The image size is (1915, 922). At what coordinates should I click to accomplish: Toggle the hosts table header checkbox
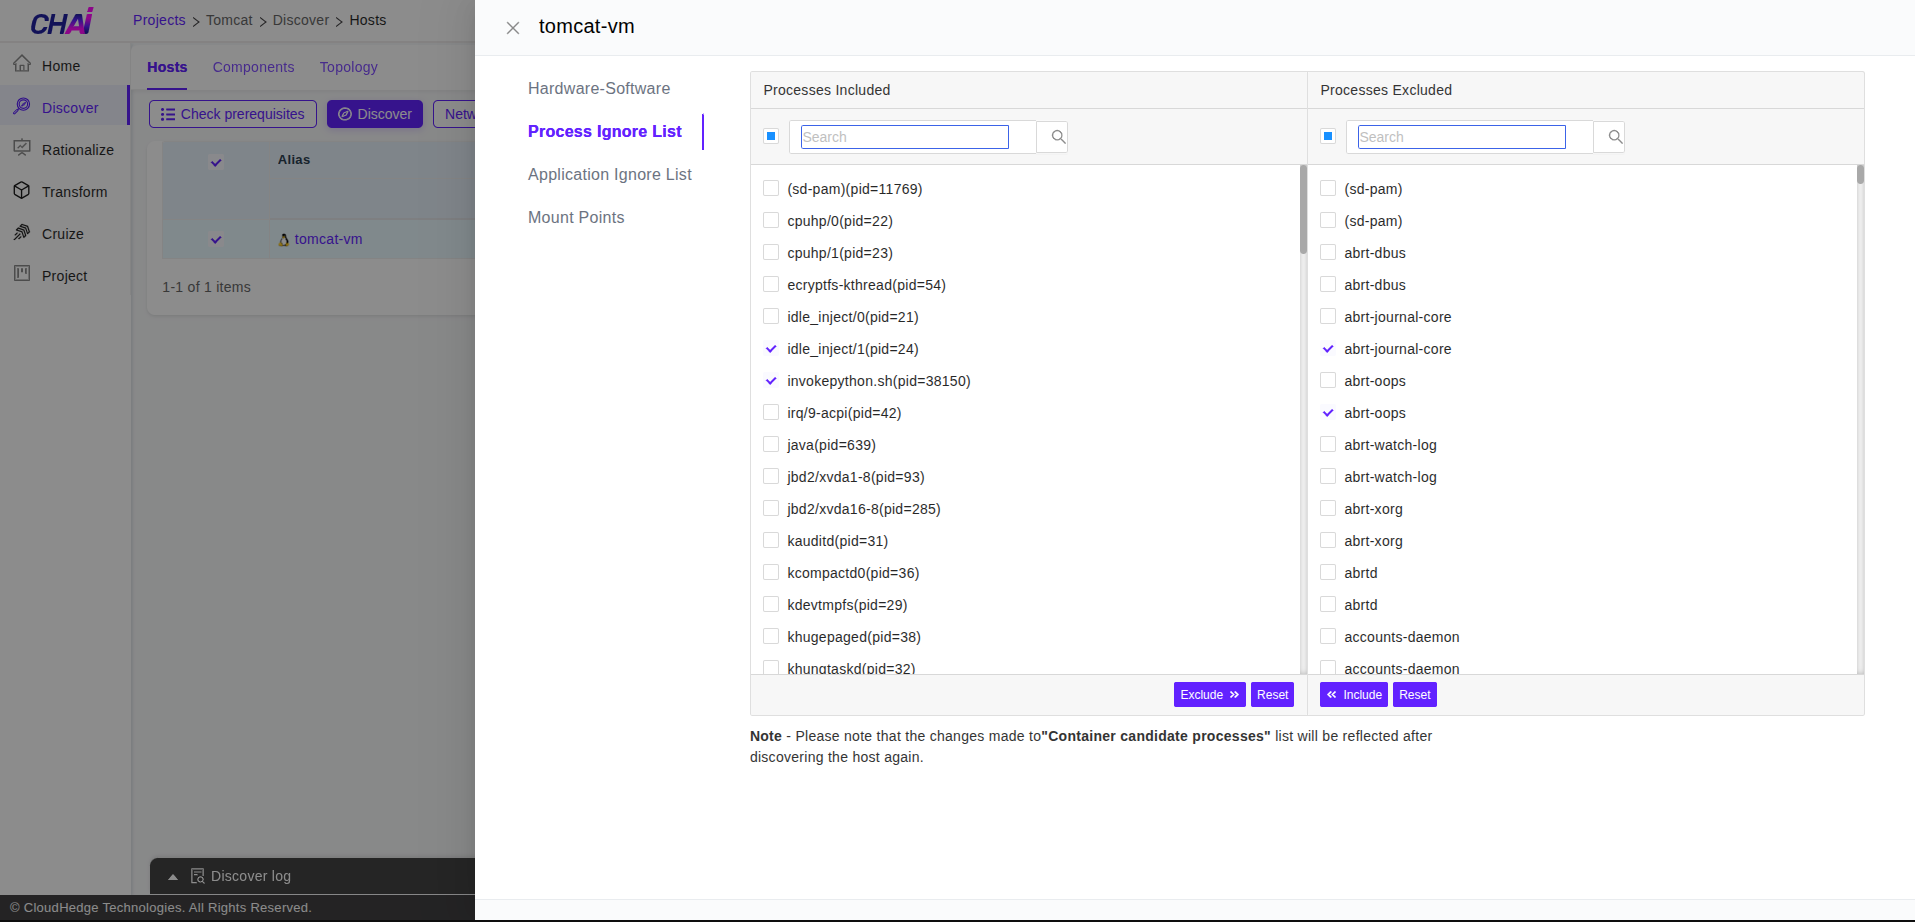click(x=216, y=163)
